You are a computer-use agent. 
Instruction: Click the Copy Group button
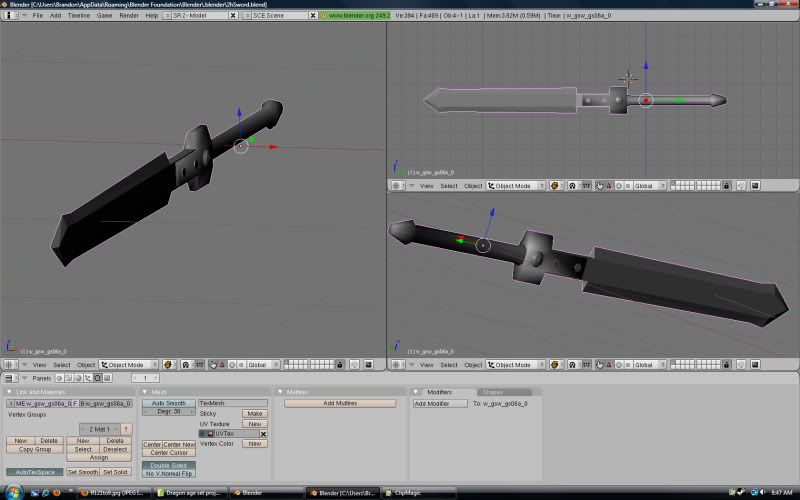(35, 449)
